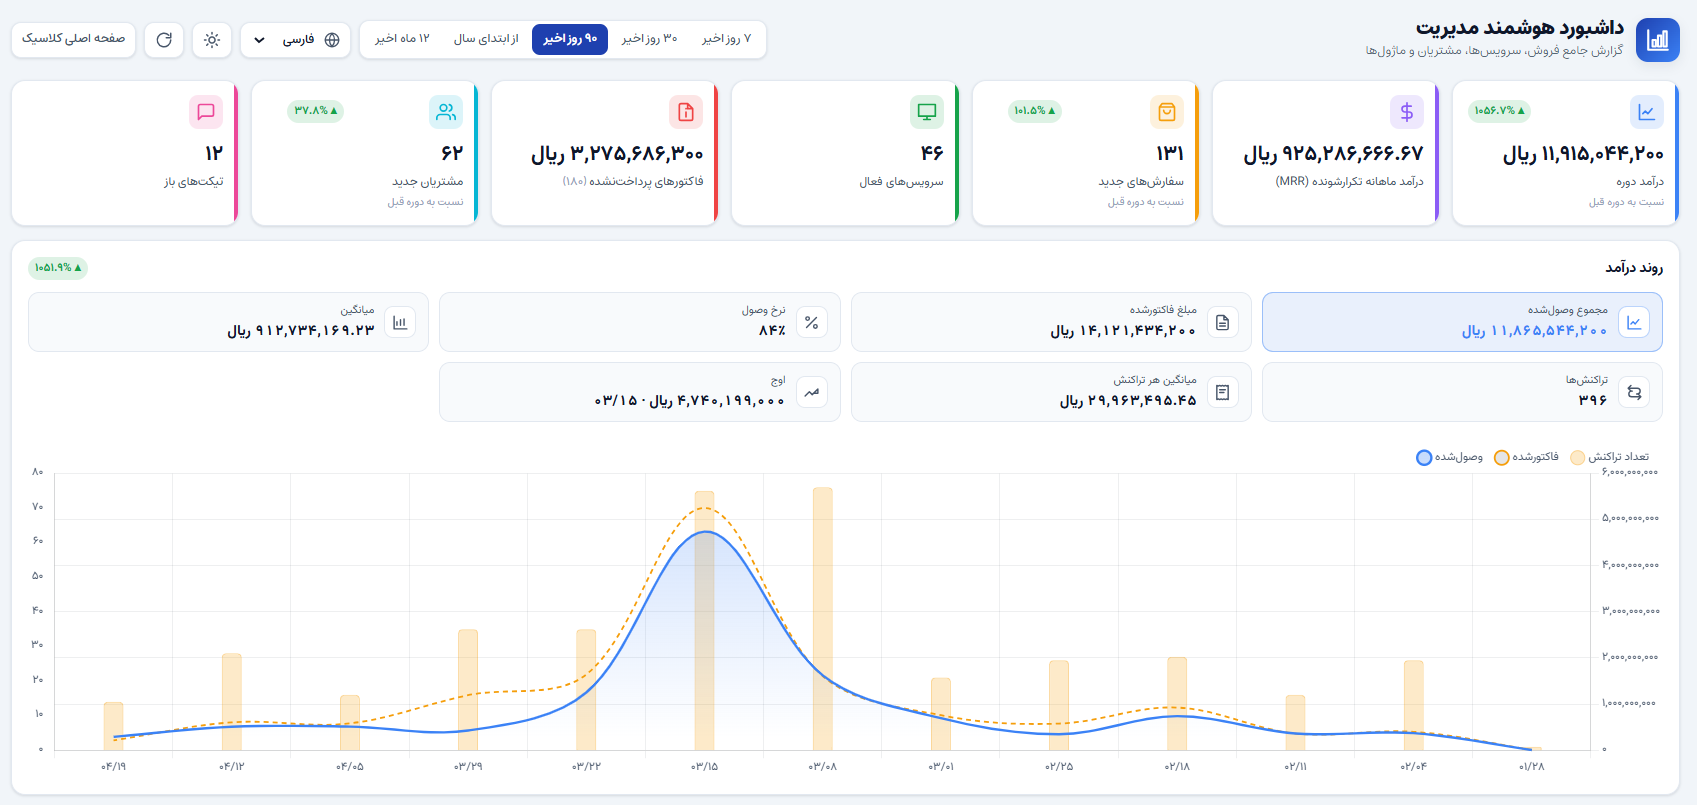Click the dollar MRR card icon
1697x805 pixels.
pyautogui.click(x=1406, y=112)
